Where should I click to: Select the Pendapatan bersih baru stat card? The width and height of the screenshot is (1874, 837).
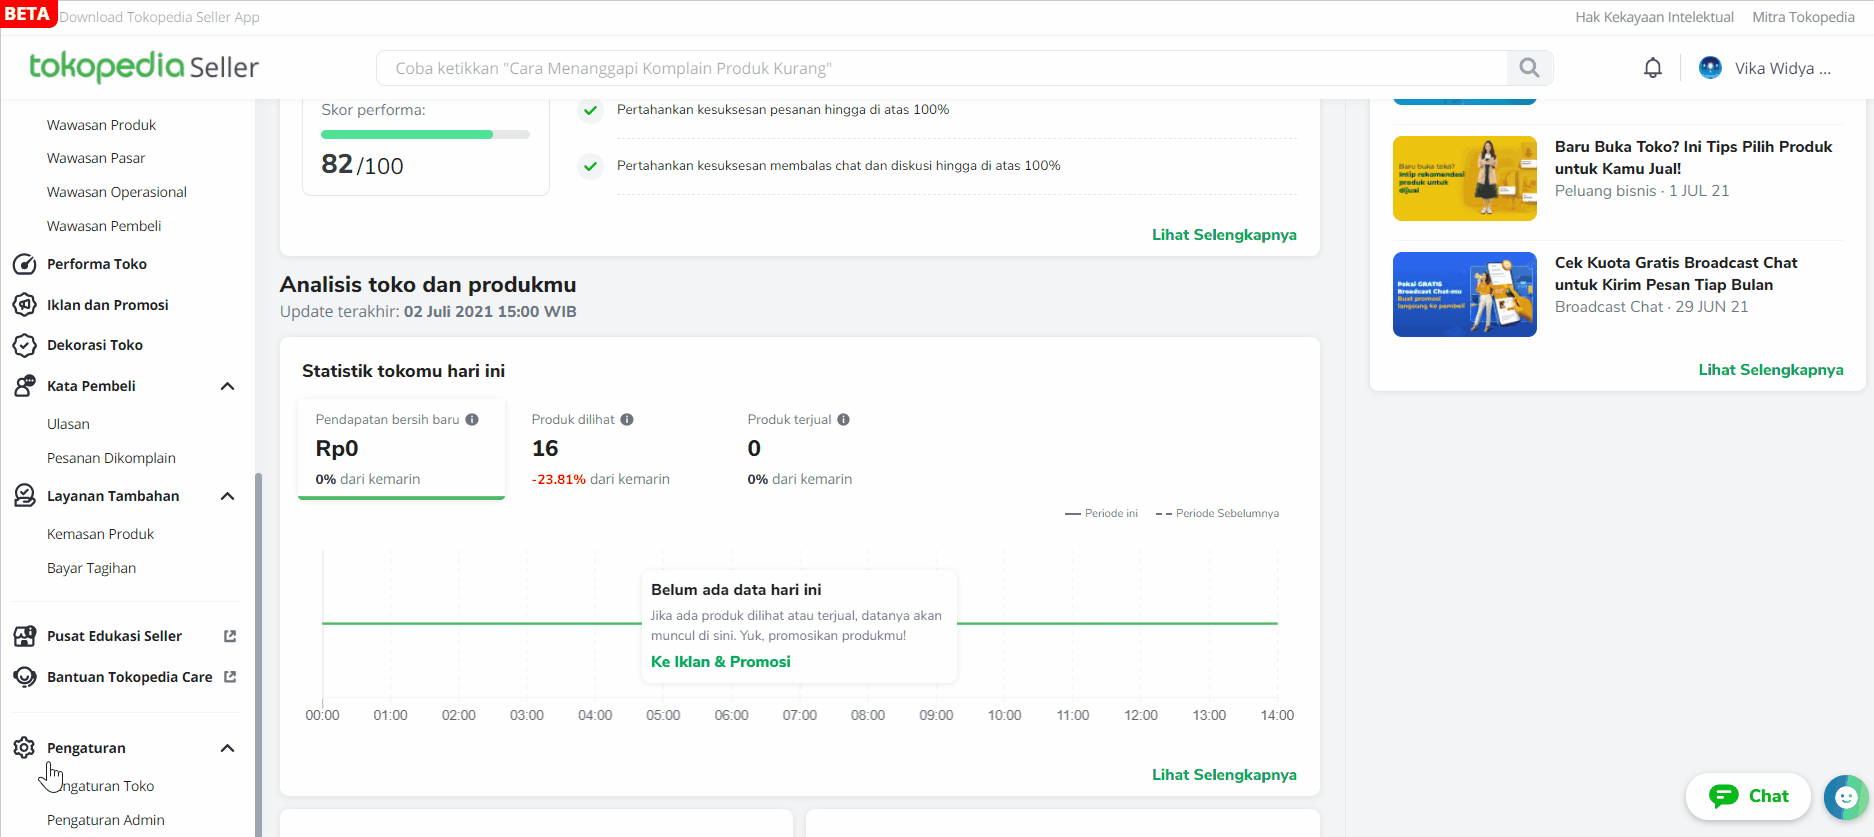point(401,449)
